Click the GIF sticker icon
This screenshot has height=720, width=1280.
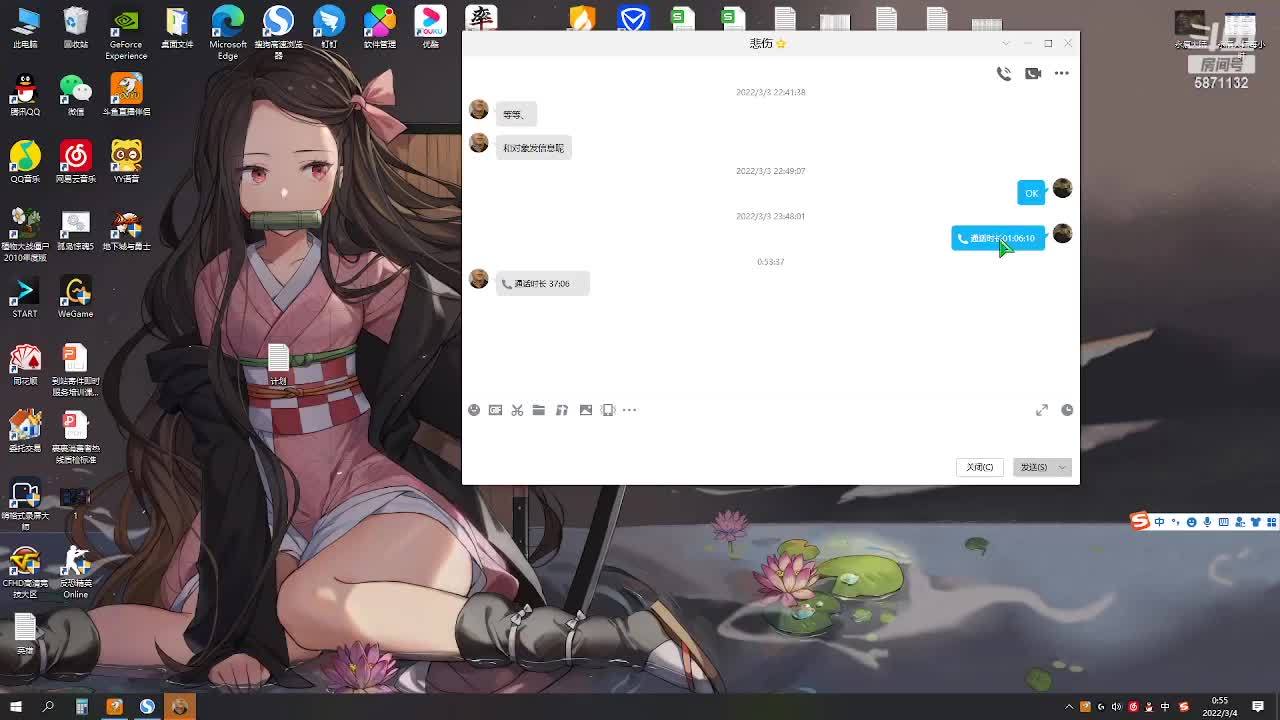point(495,410)
